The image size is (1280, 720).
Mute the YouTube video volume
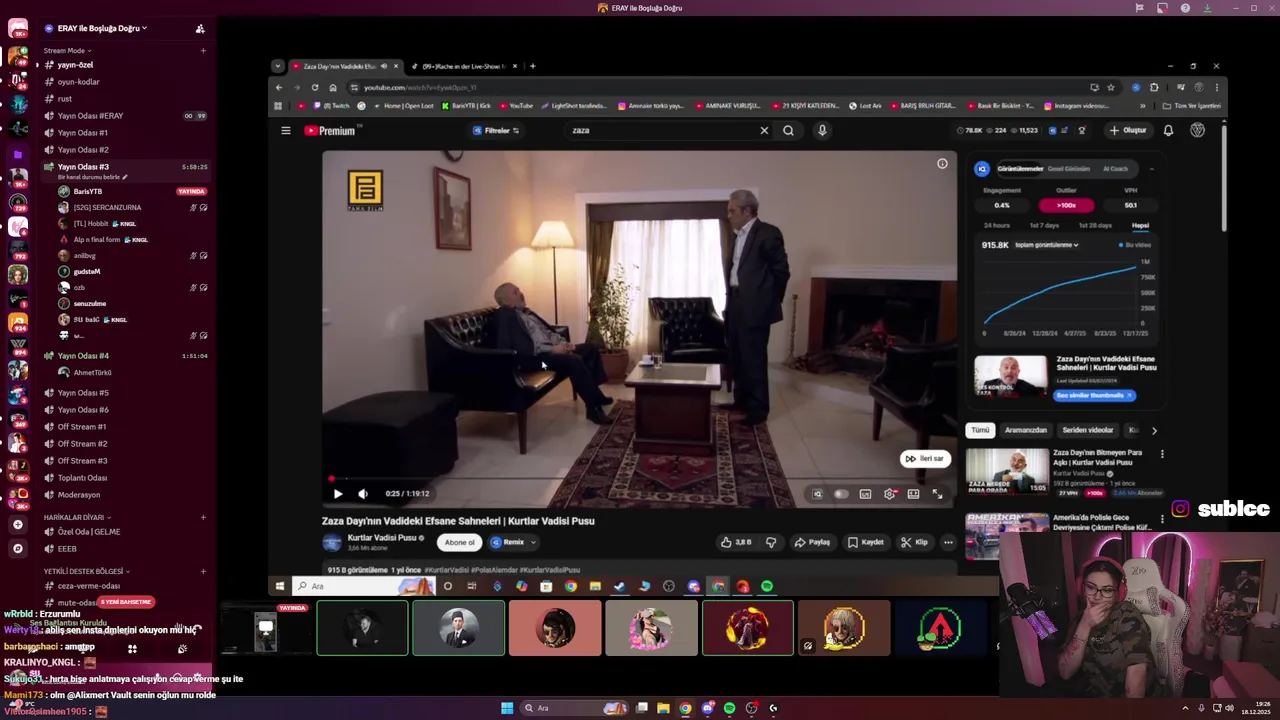coord(363,493)
